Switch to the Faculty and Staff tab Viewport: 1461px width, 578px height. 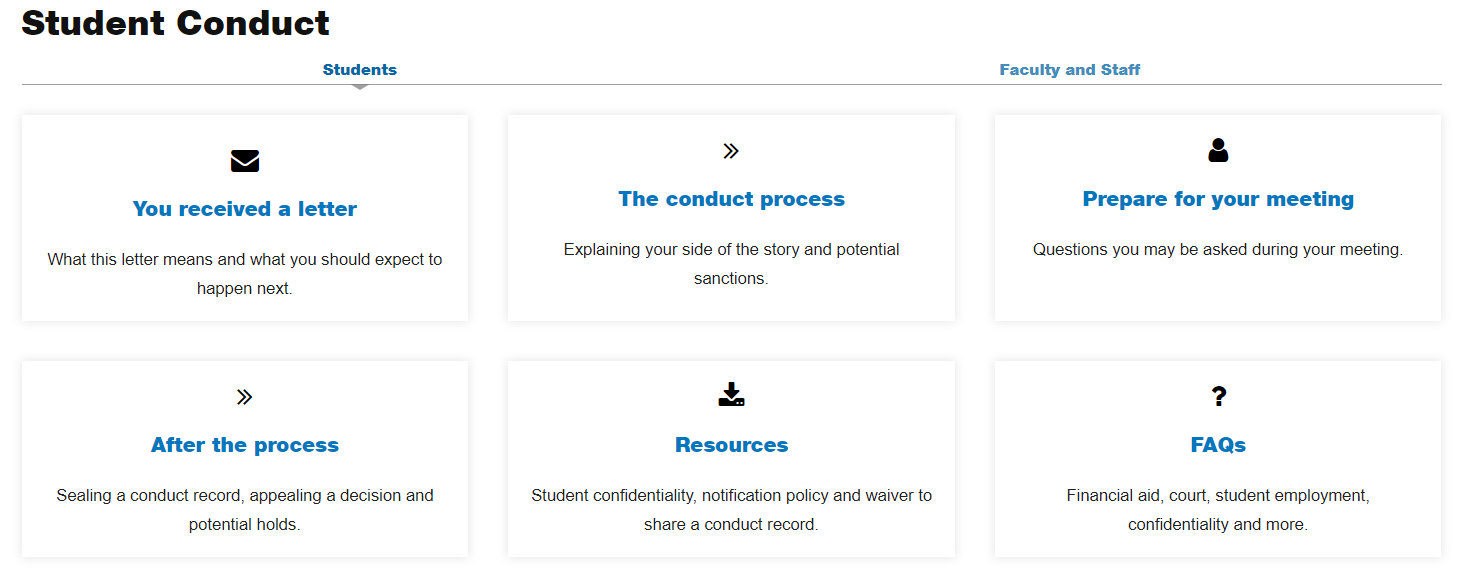pos(1069,70)
